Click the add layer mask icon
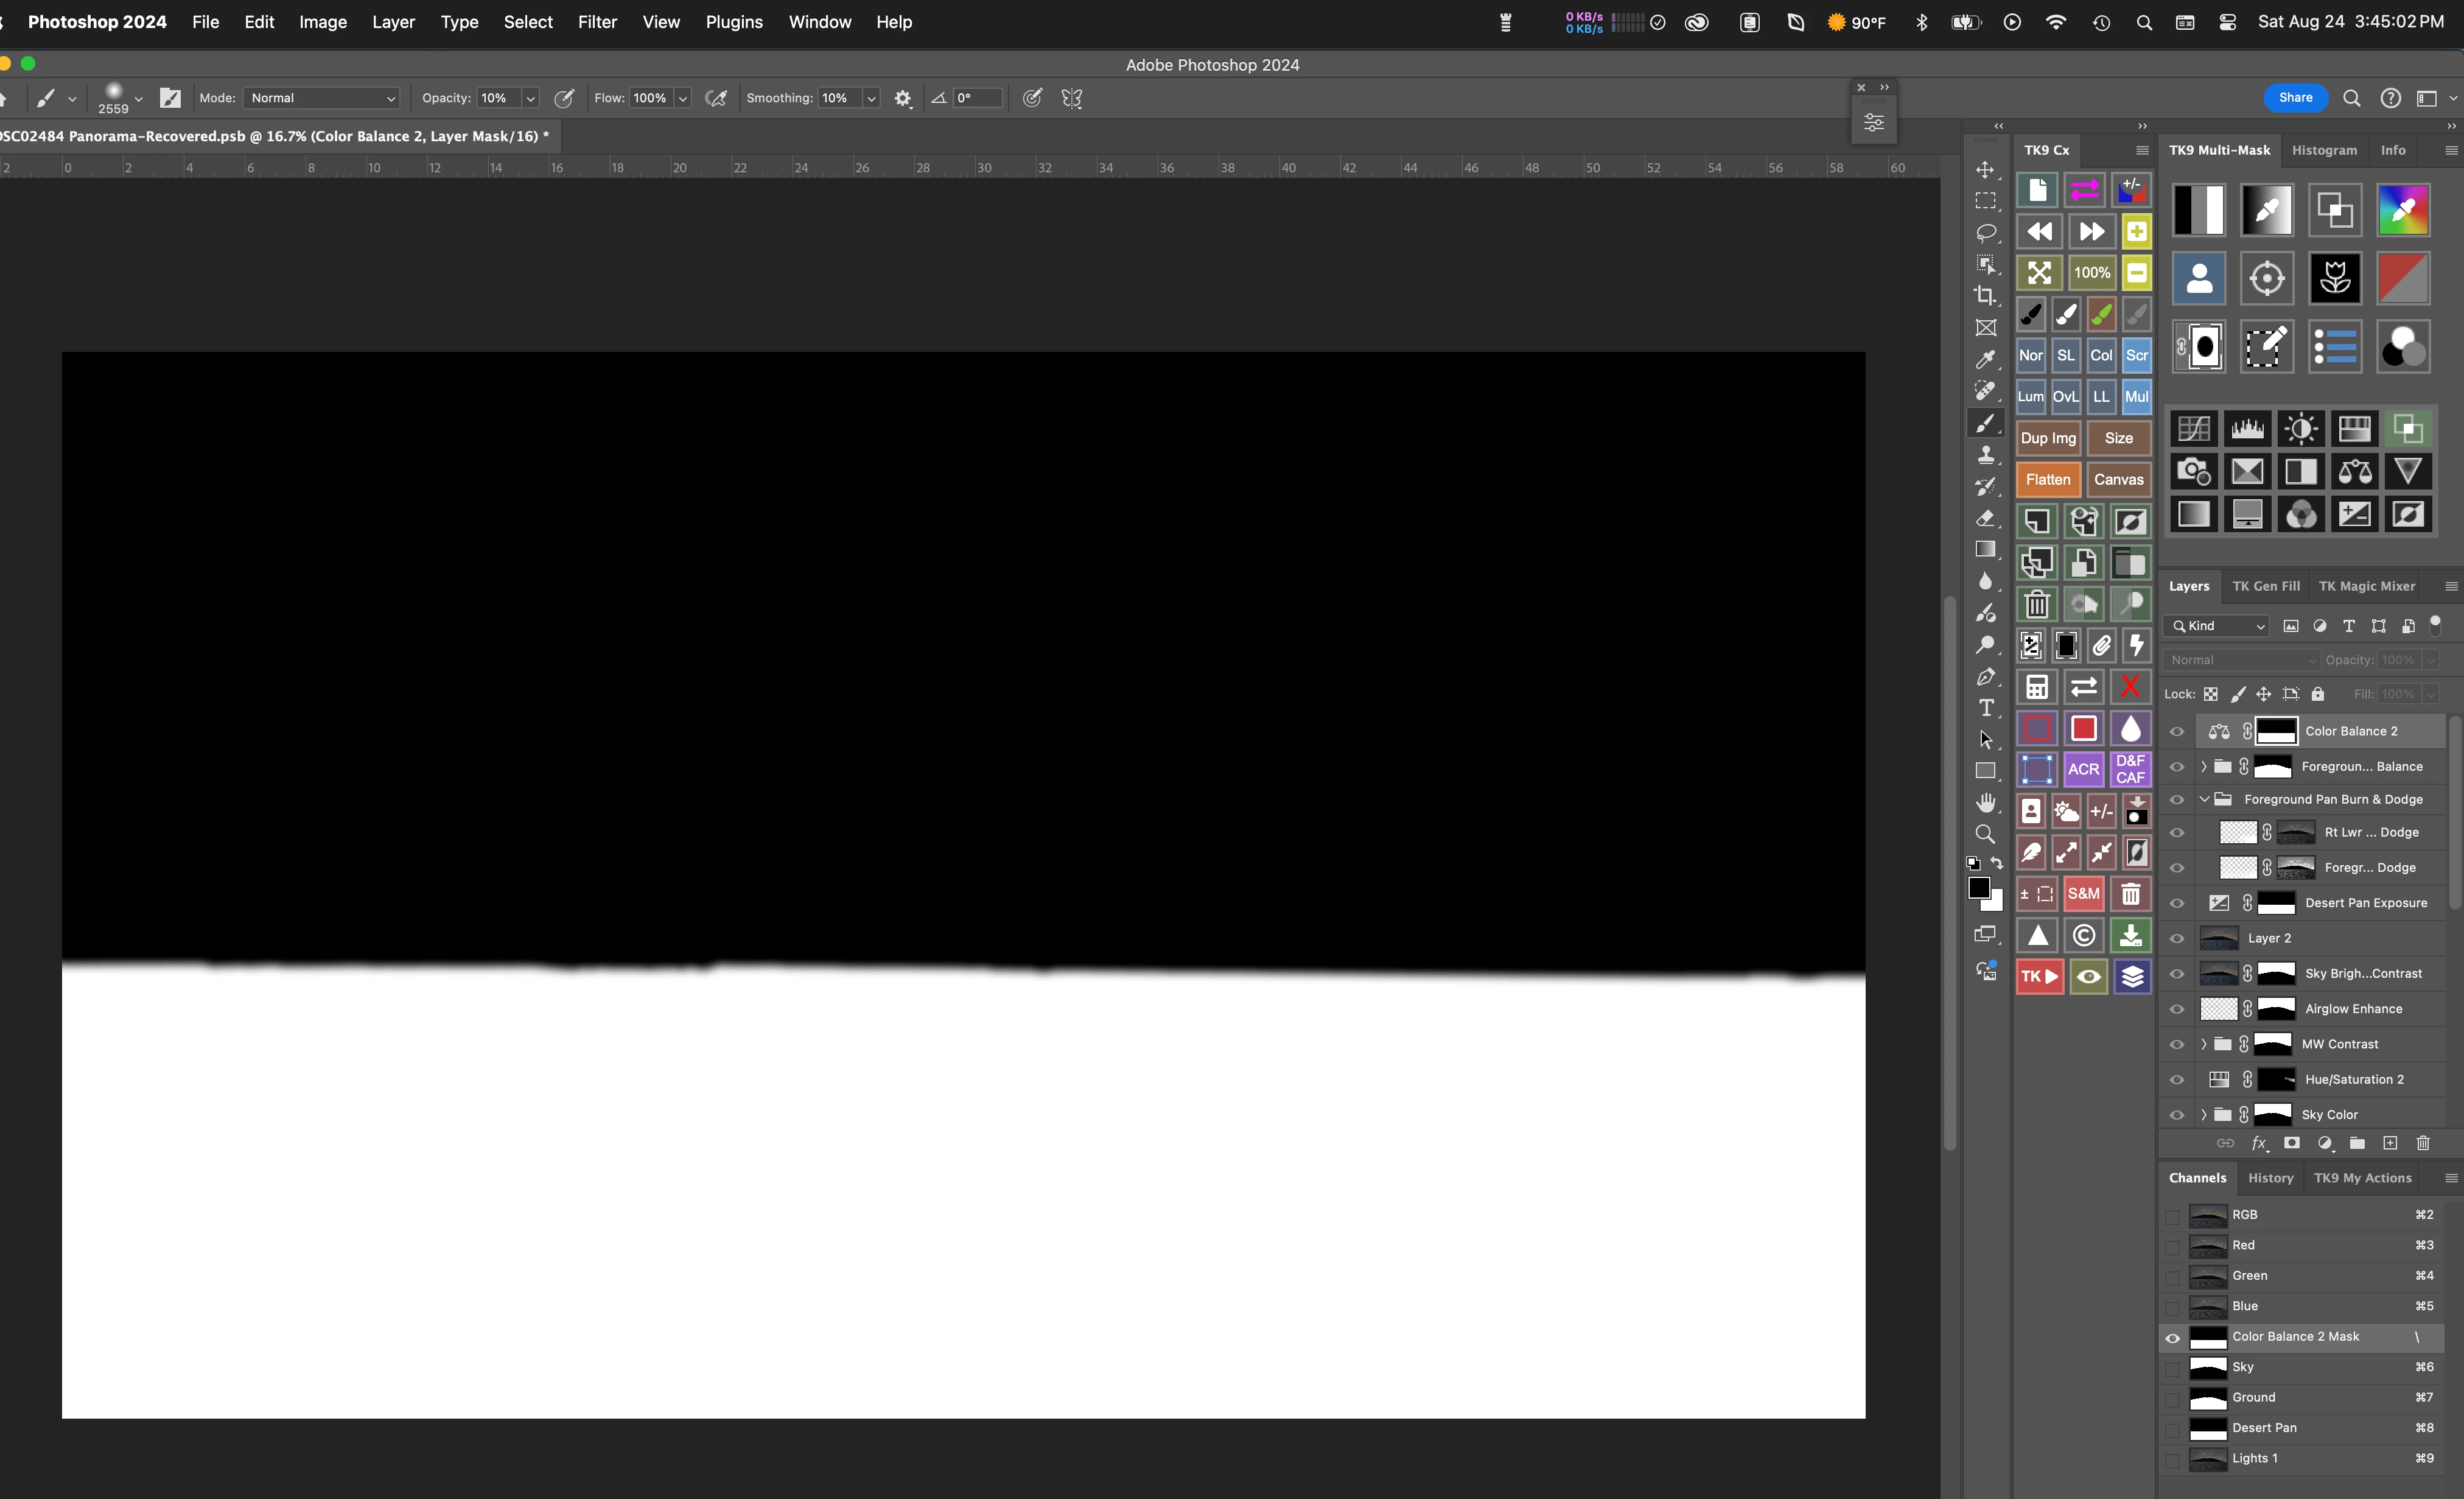The image size is (2464, 1499). coord(2291,1143)
